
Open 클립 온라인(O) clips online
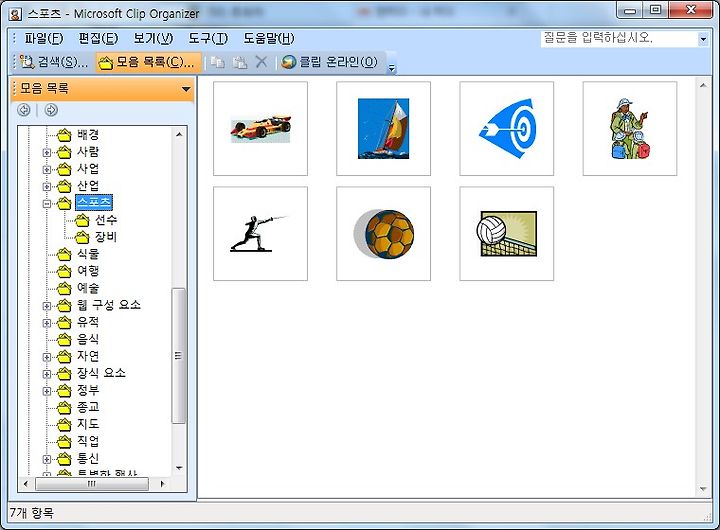329,62
